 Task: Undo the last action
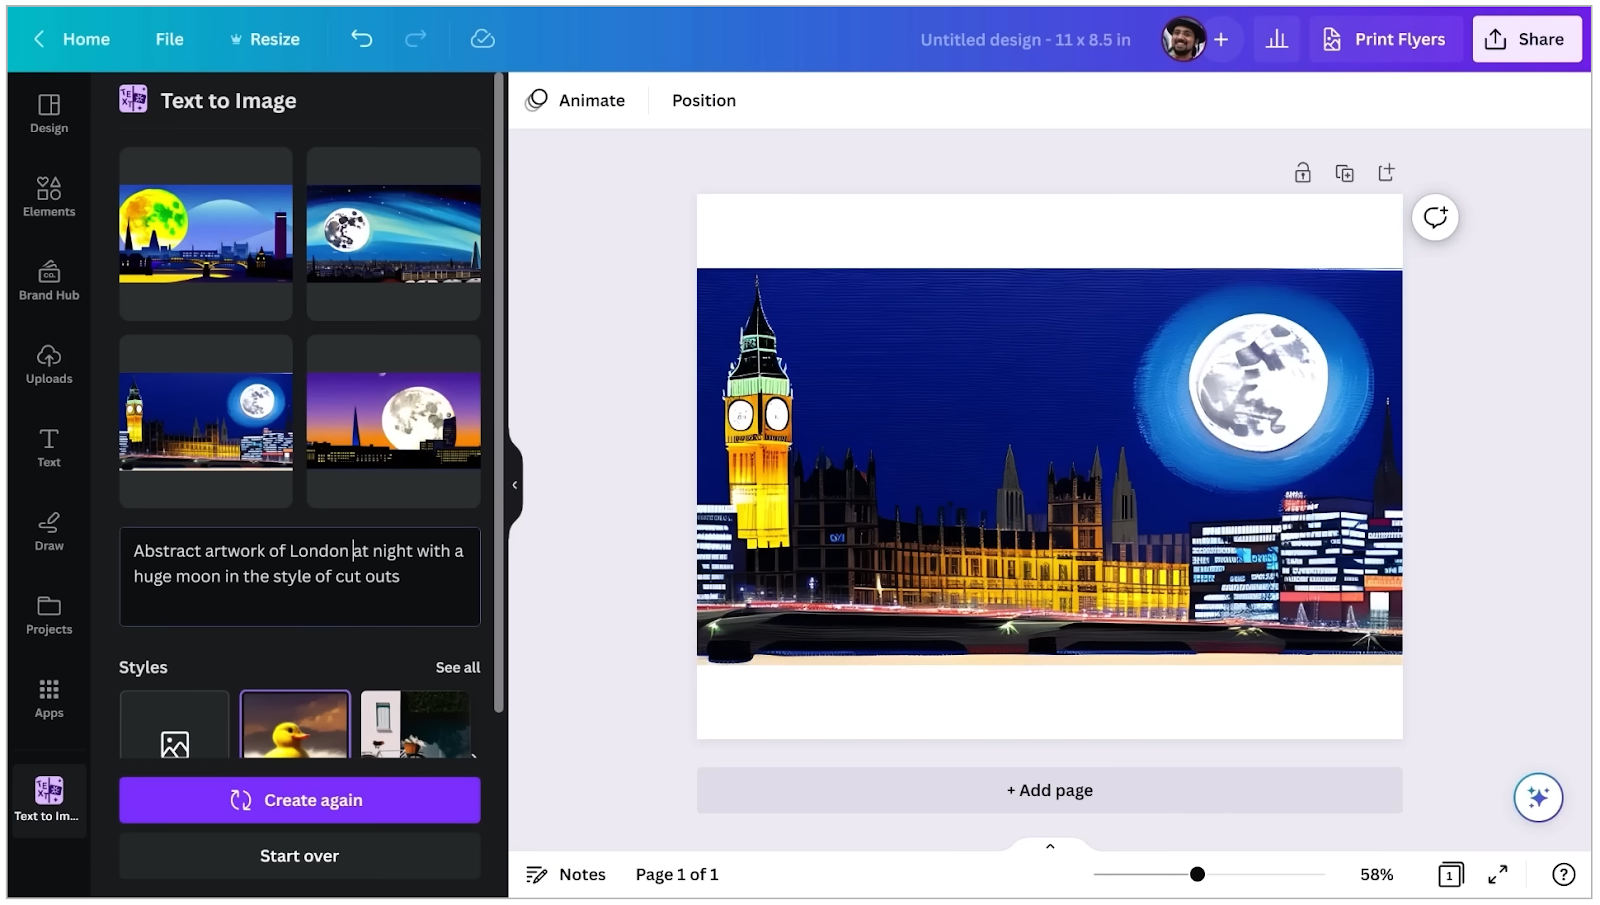click(x=361, y=39)
